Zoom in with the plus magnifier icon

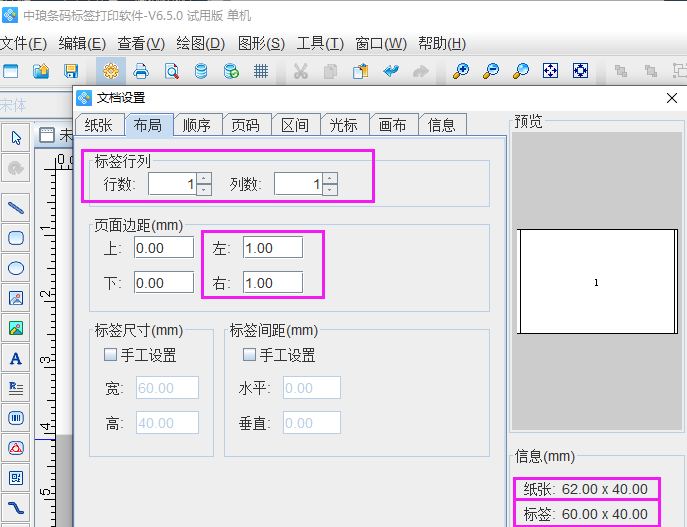point(461,71)
